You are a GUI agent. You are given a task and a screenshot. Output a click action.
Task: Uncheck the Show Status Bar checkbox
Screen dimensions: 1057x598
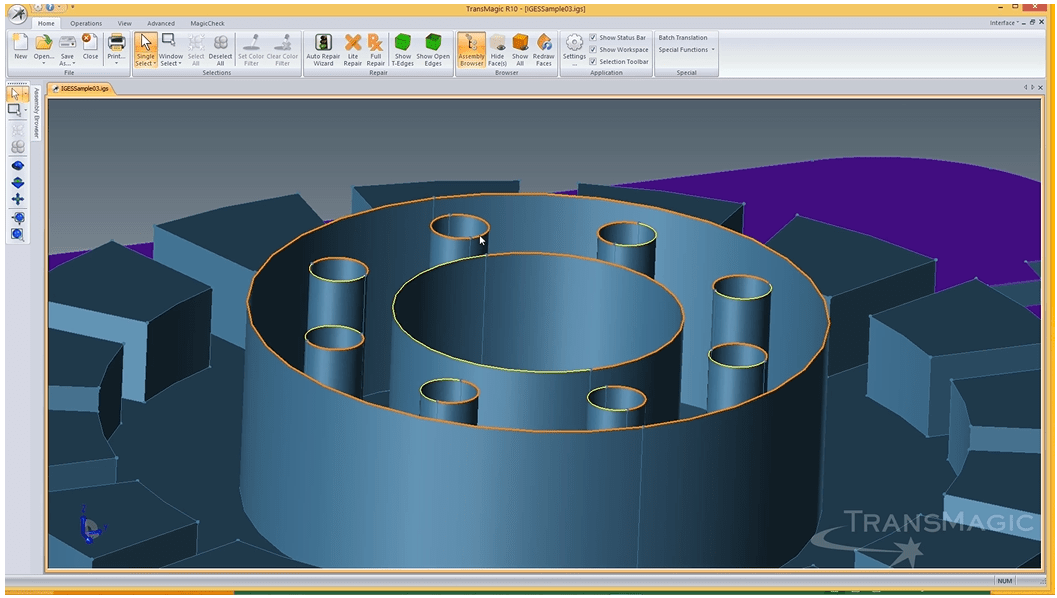click(593, 38)
